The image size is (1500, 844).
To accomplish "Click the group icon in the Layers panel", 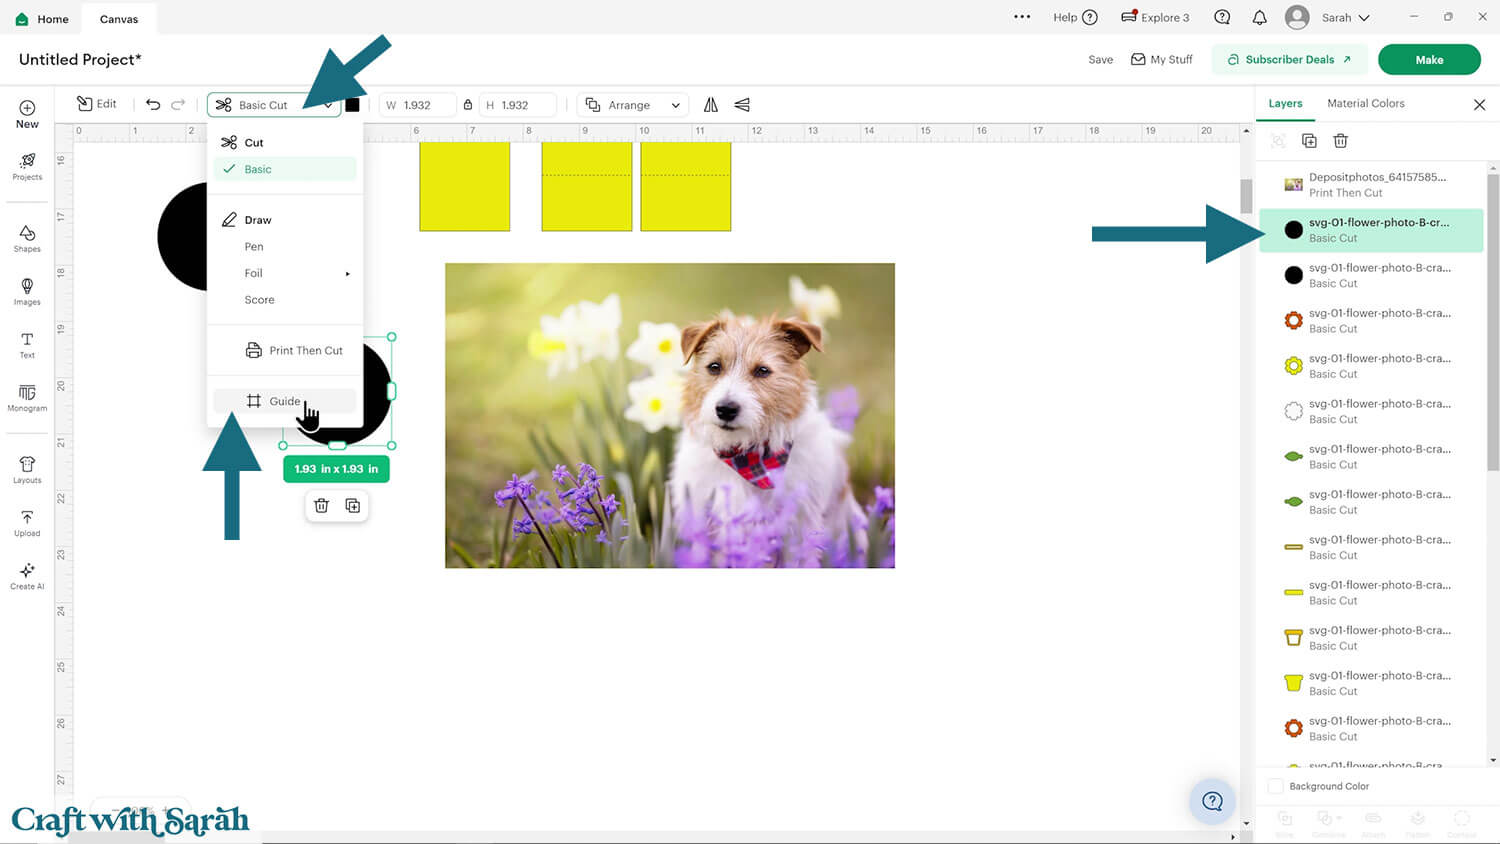I will pos(1278,141).
